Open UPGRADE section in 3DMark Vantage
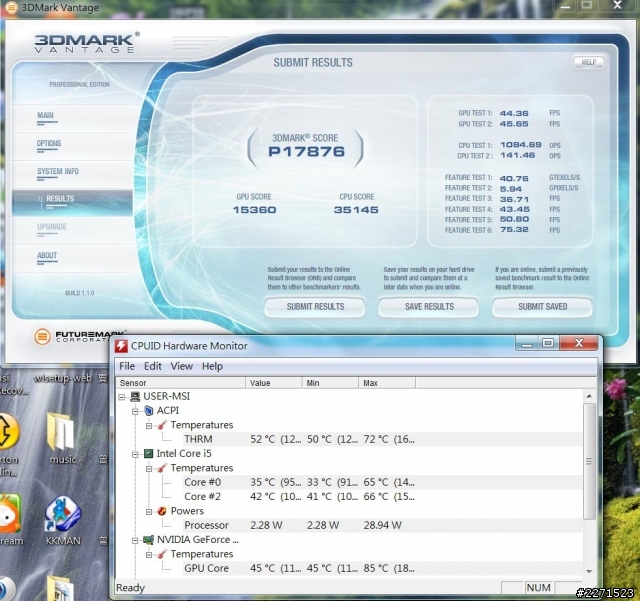The width and height of the screenshot is (640, 601). point(51,227)
